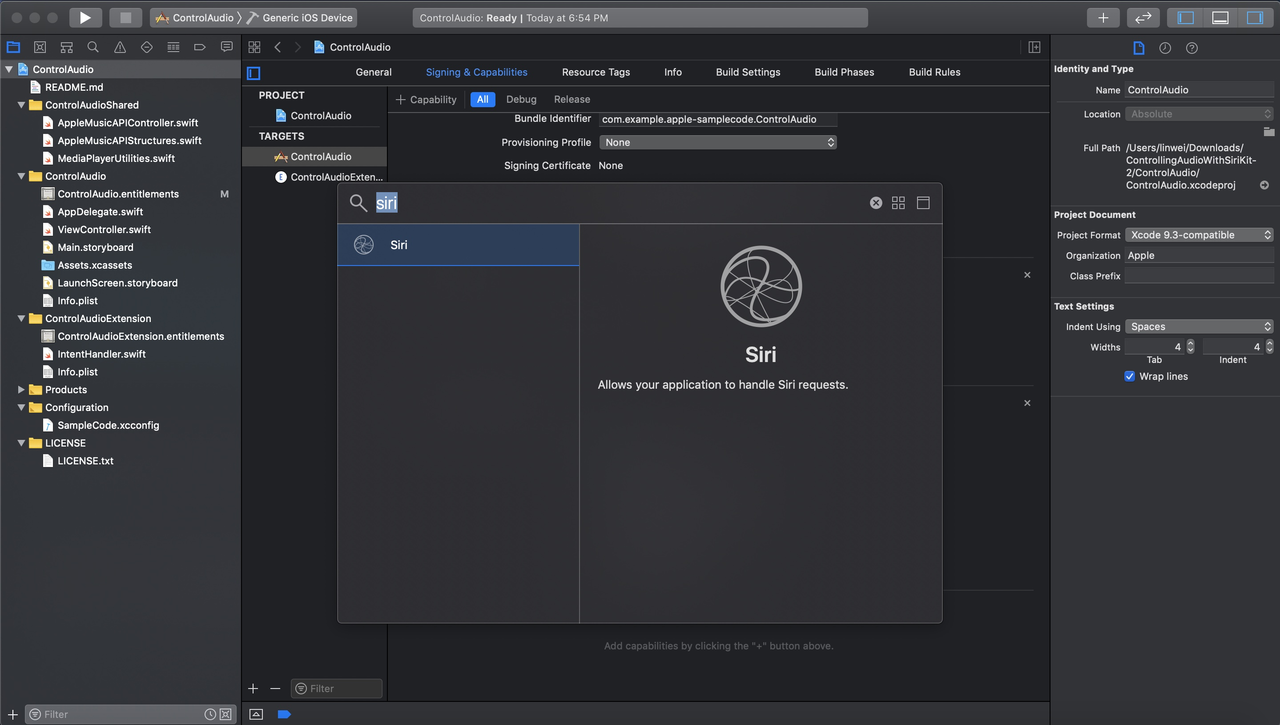
Task: Show blue breakpoint tag at bottom bar
Action: tap(284, 714)
